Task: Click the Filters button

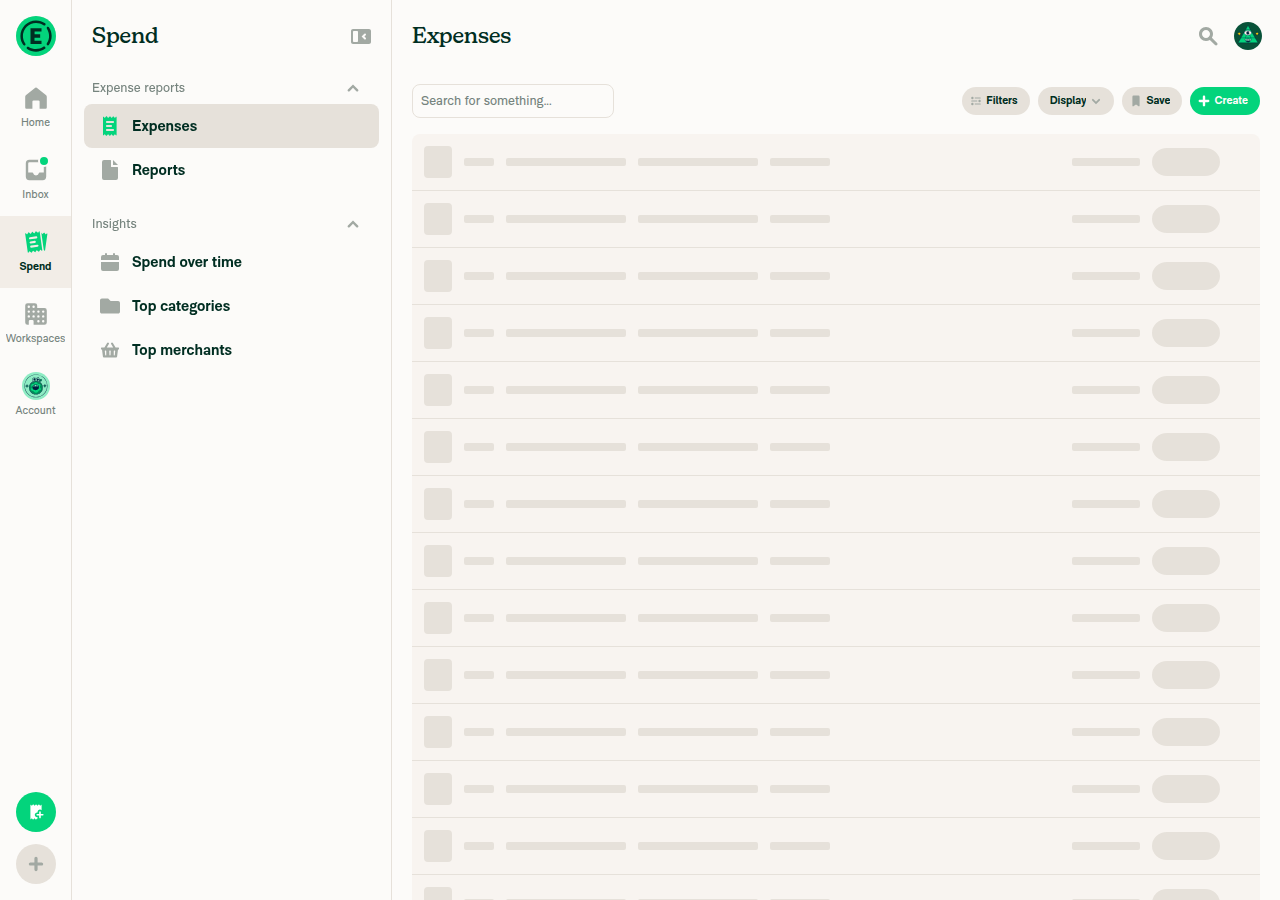Action: pos(996,101)
